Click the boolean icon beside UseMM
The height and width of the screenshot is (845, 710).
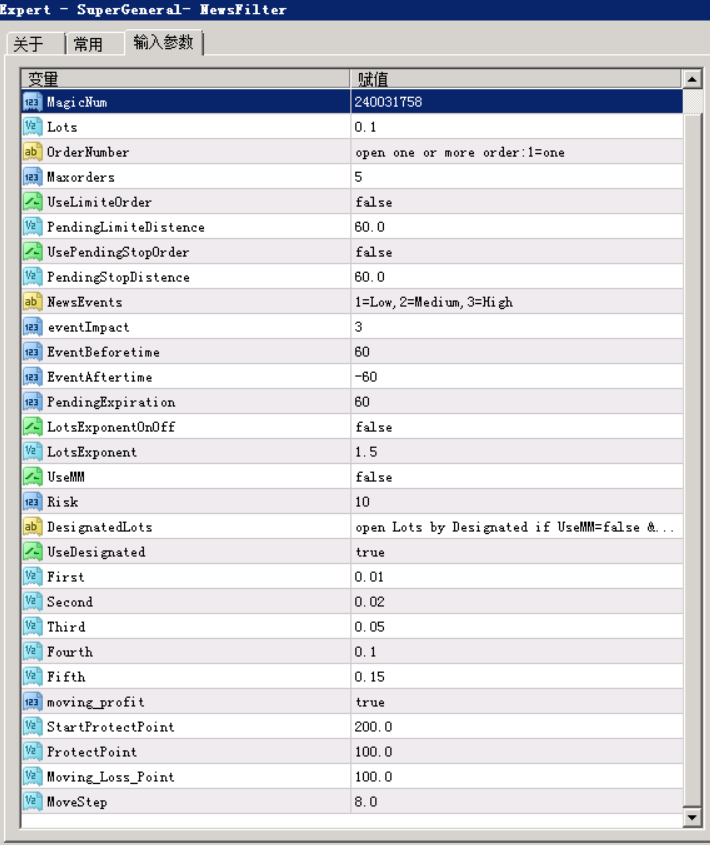coord(32,476)
